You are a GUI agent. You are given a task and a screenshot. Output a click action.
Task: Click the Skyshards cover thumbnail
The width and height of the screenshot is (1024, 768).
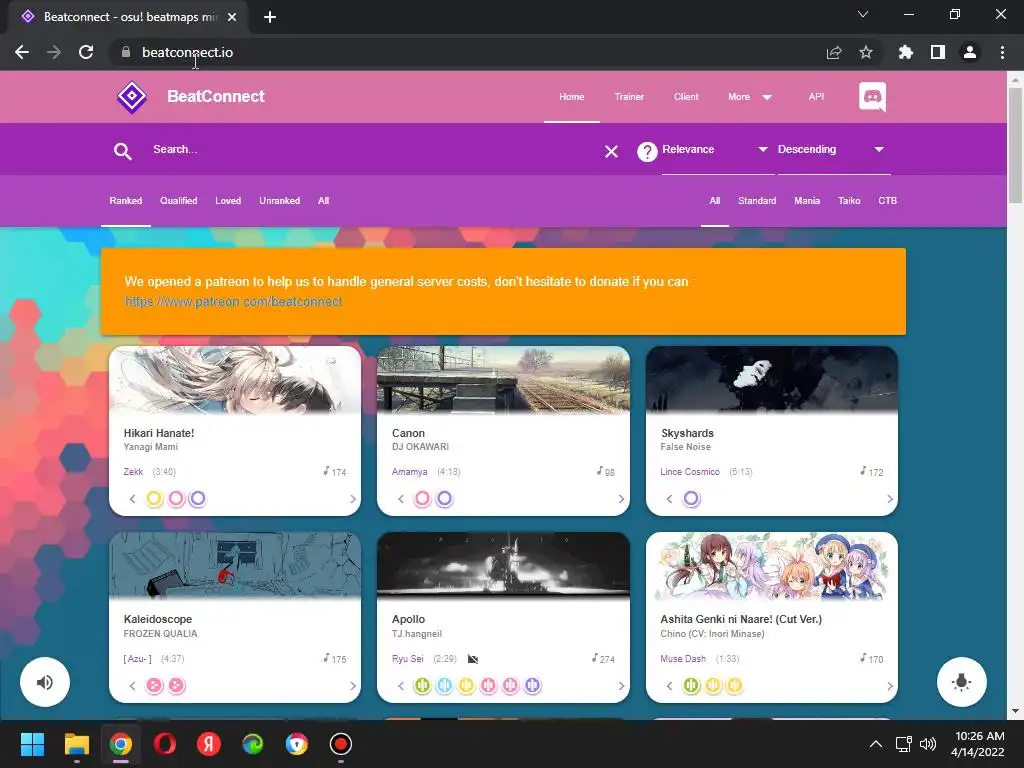click(772, 380)
